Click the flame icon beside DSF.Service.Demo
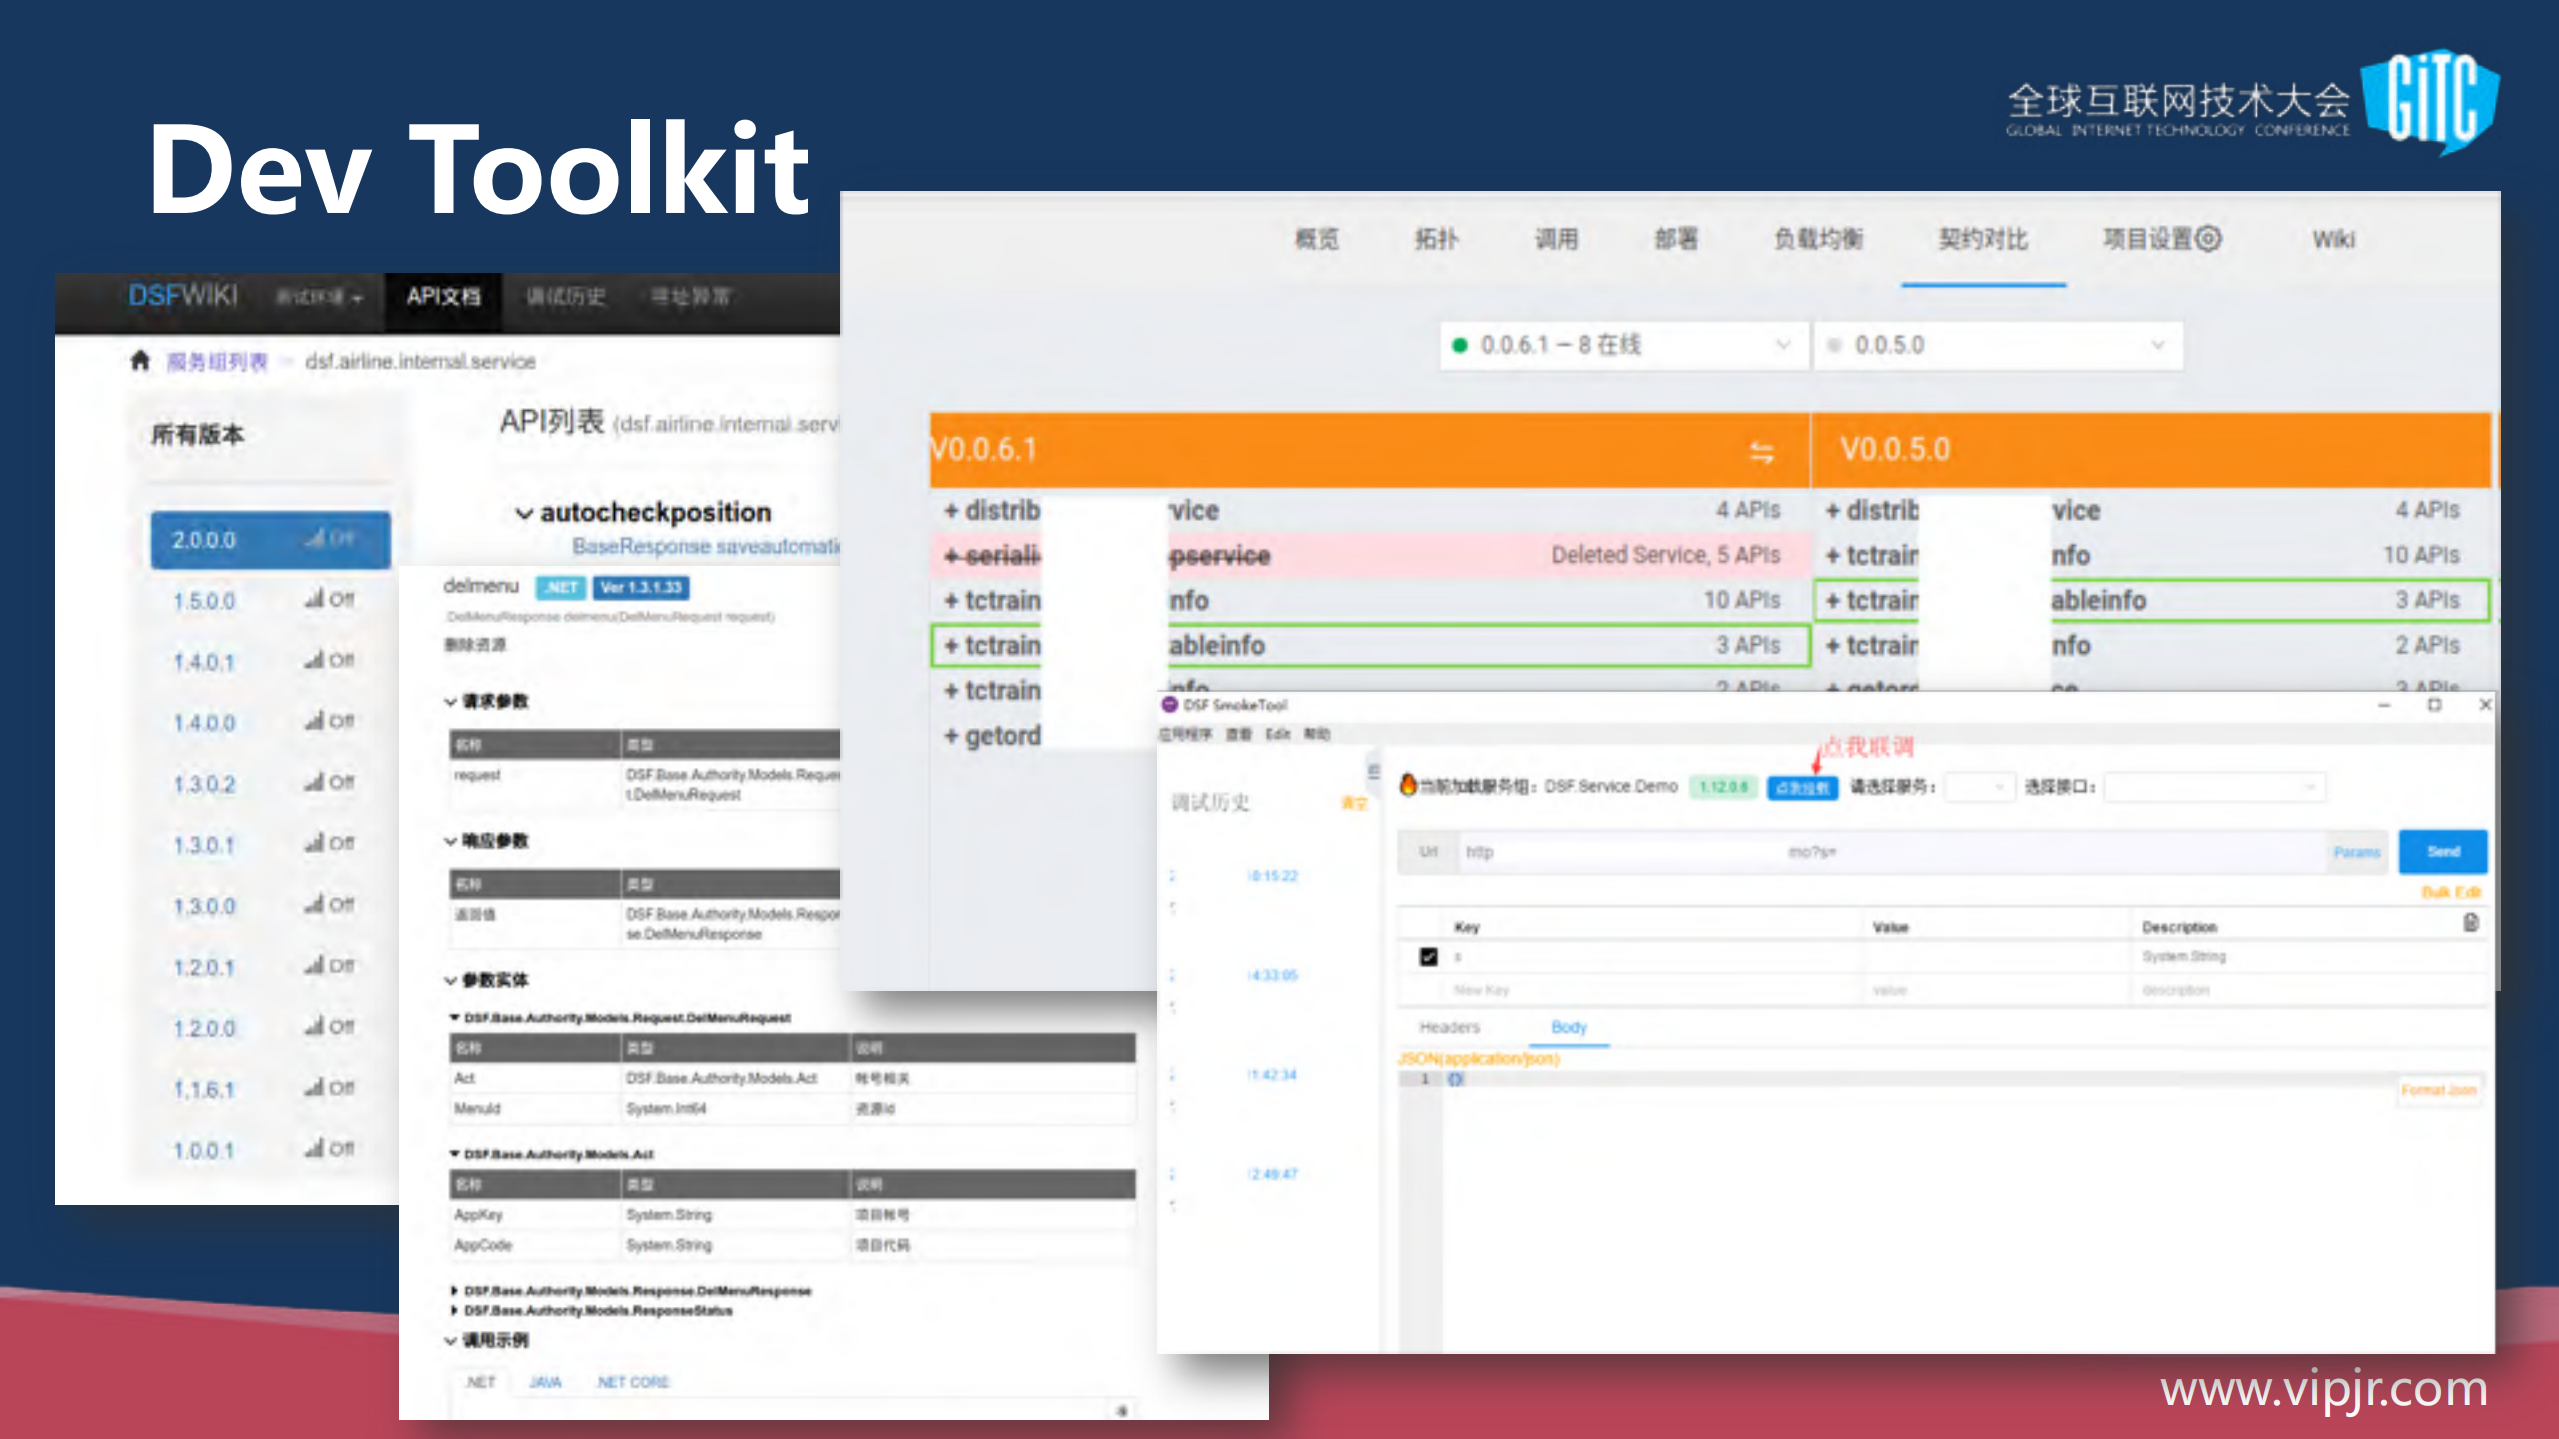This screenshot has height=1439, width=2559. 1409,786
